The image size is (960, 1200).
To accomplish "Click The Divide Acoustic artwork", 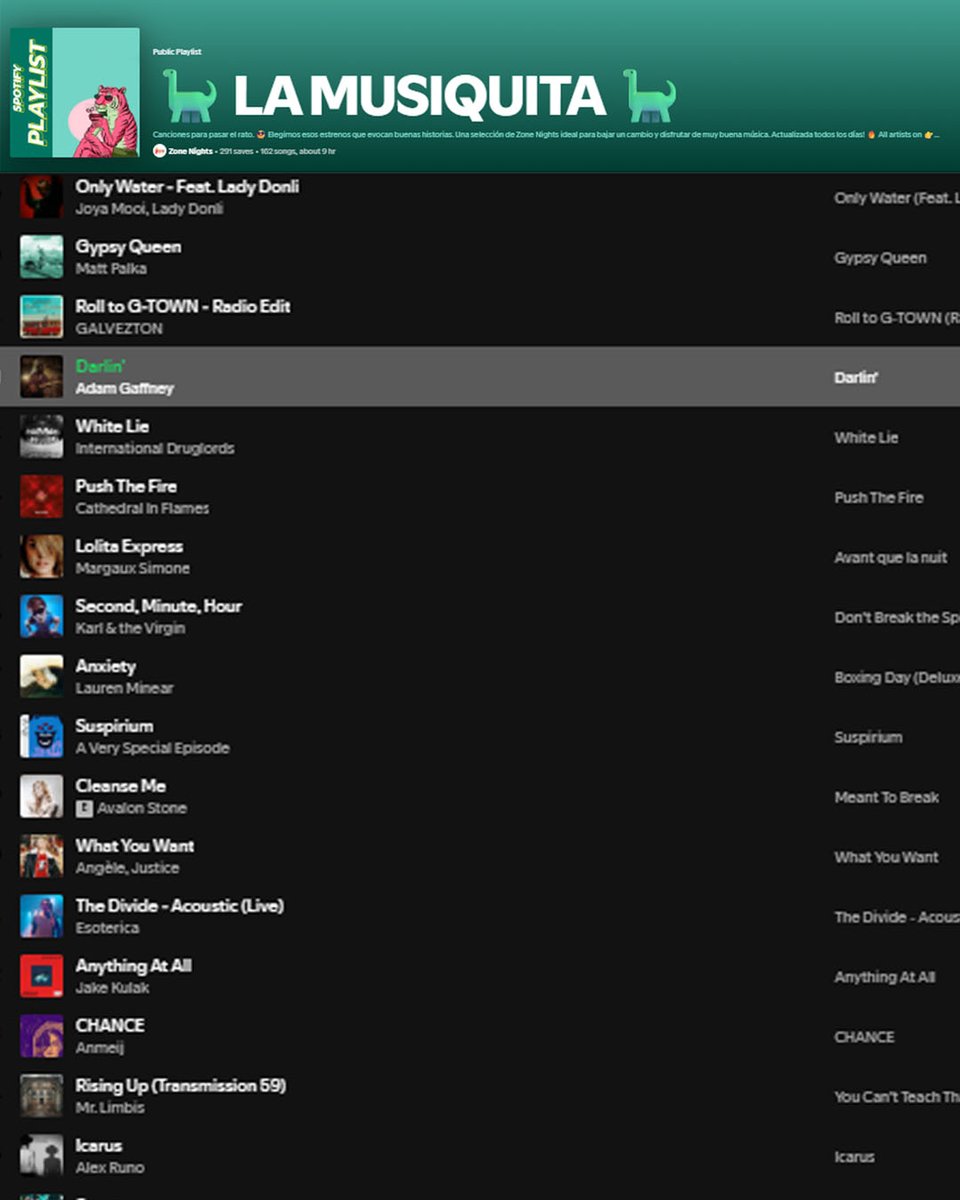I will [41, 917].
